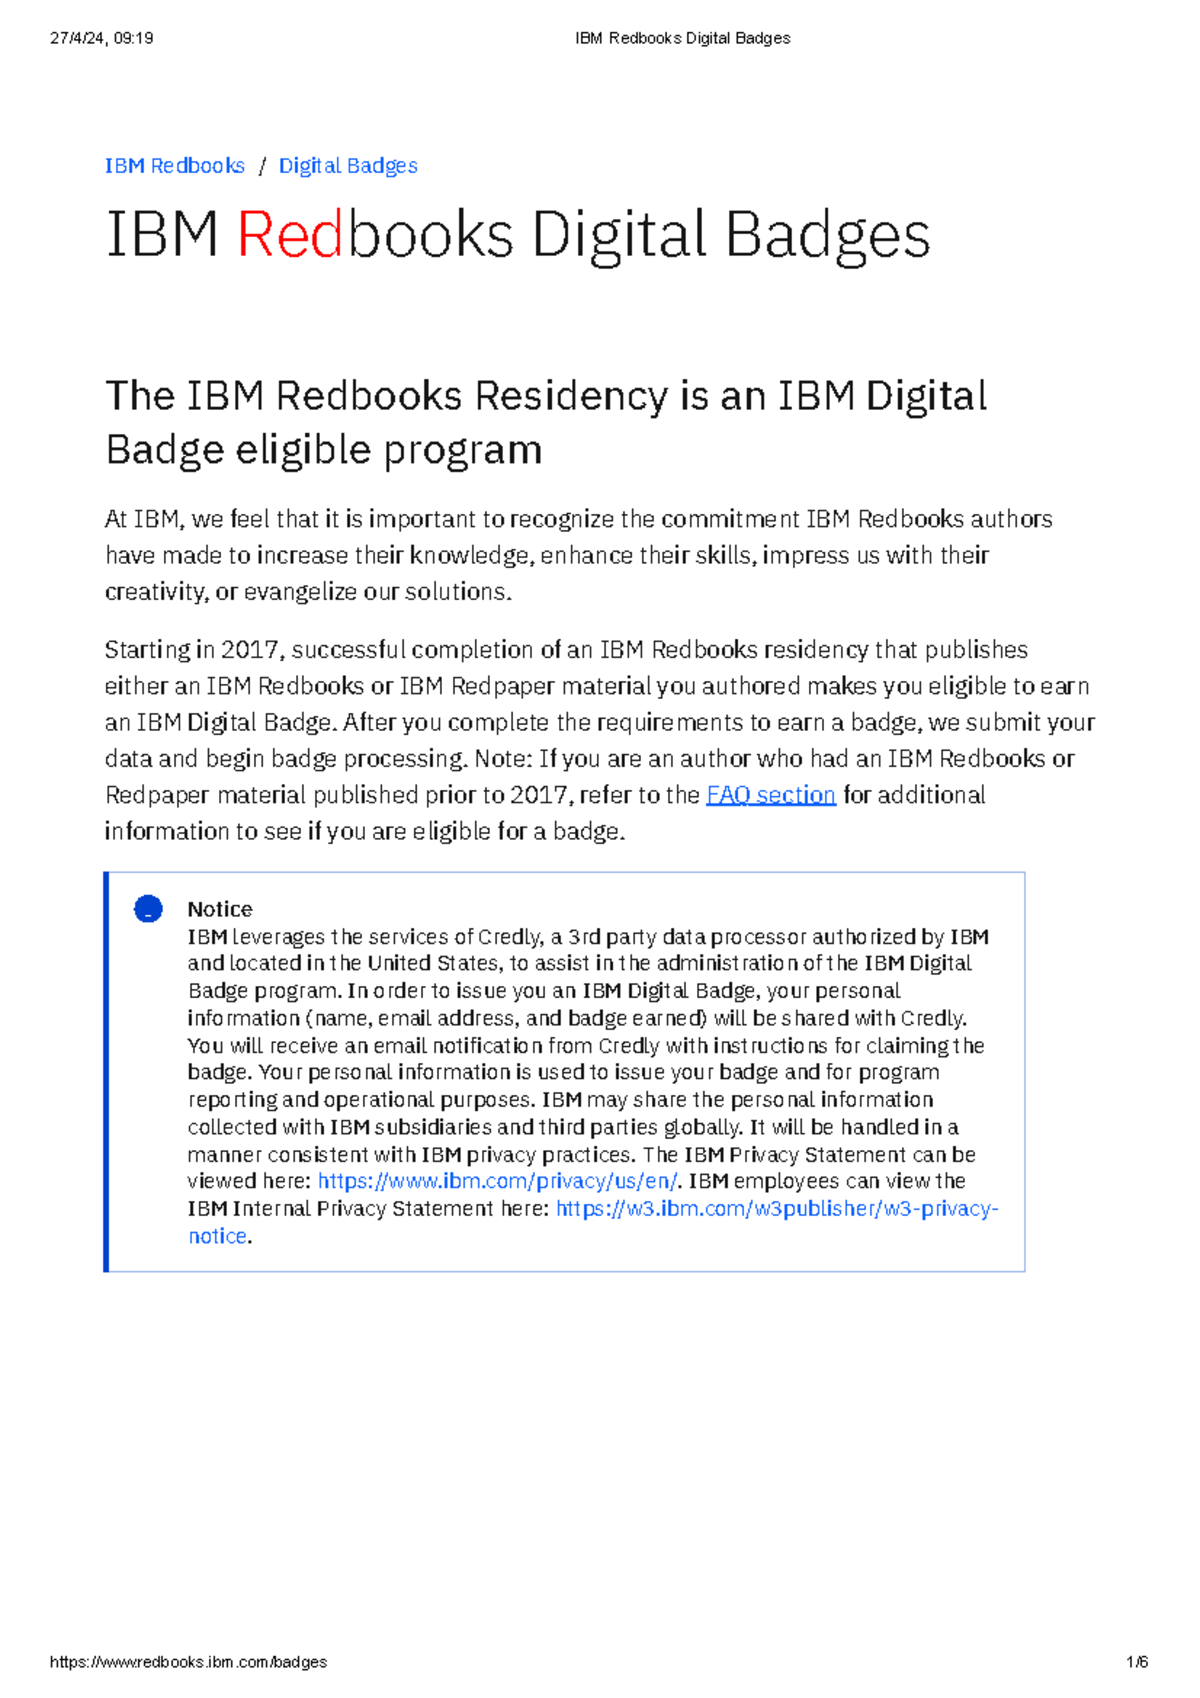Follow the FAQ section link
This screenshot has height=1698, width=1200.
click(771, 795)
